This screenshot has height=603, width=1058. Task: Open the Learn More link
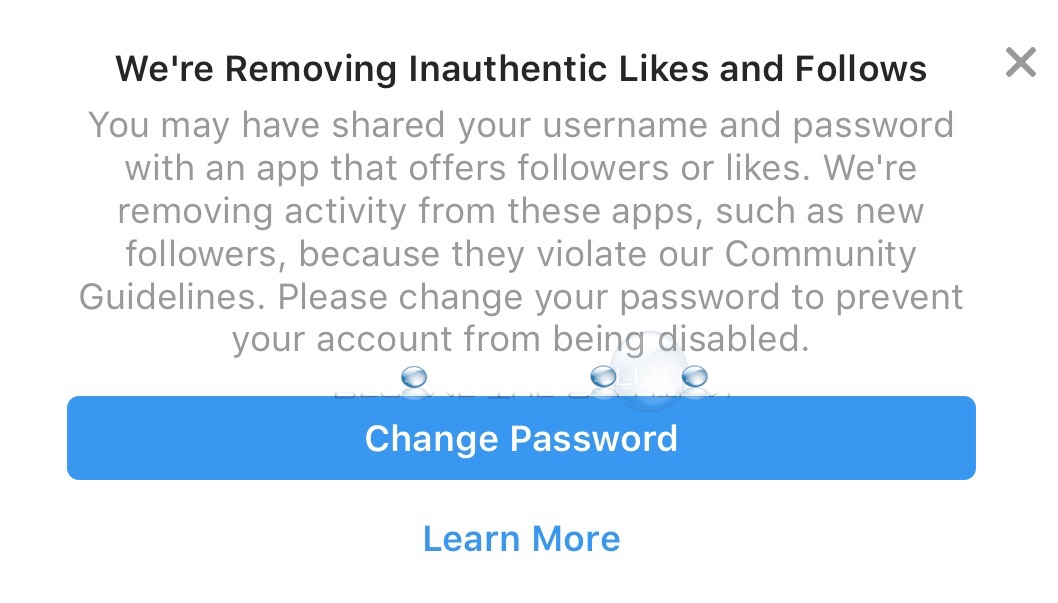tap(521, 538)
